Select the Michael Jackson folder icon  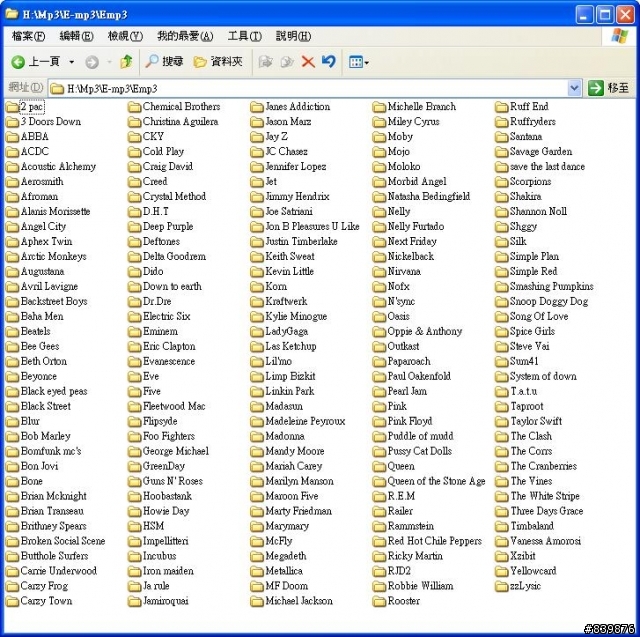tap(257, 601)
